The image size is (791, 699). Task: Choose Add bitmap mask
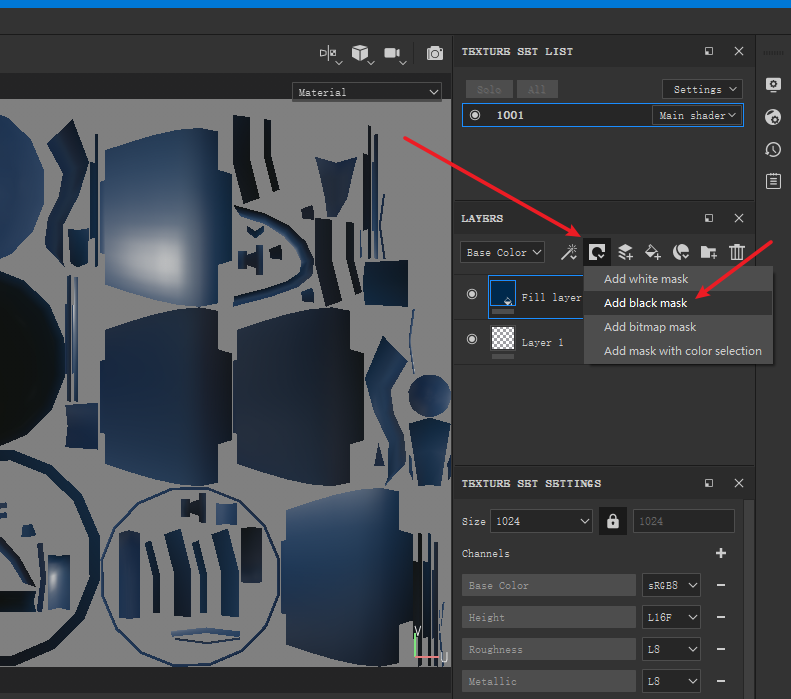coord(678,327)
